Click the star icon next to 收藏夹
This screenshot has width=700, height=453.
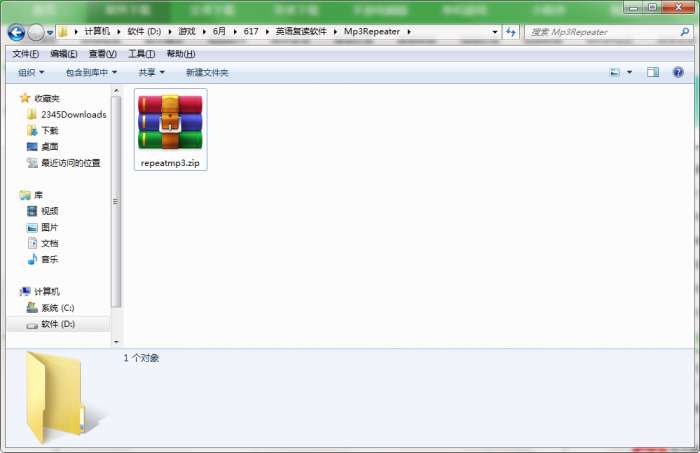(x=25, y=98)
